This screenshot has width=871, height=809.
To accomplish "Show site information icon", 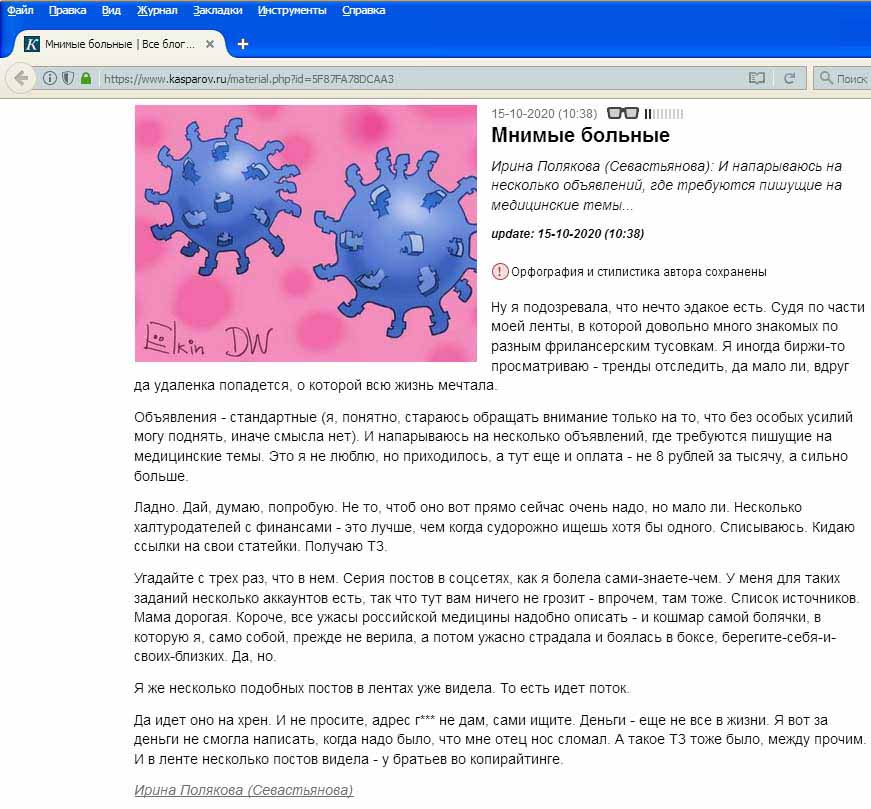I will tap(49, 78).
